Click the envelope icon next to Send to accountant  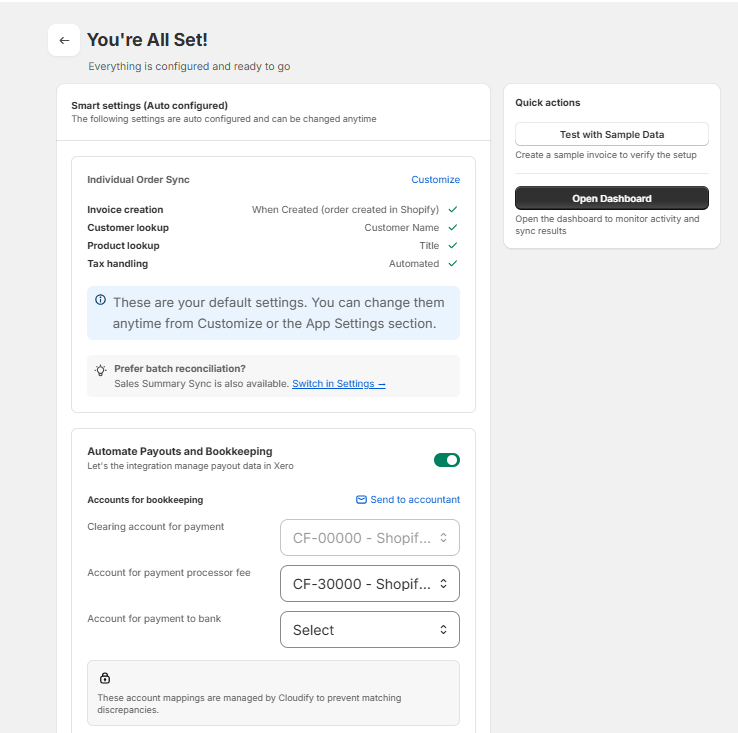pyautogui.click(x=361, y=499)
